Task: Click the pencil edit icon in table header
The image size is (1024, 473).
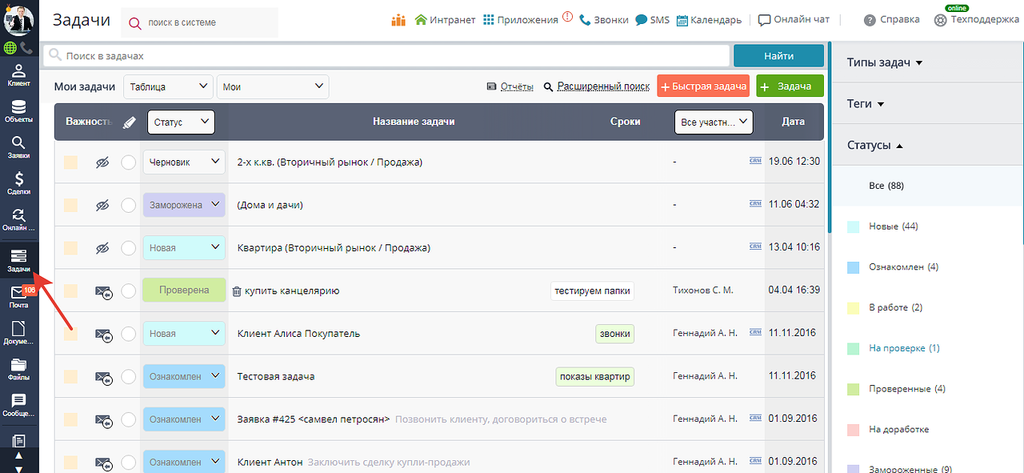Action: (129, 122)
